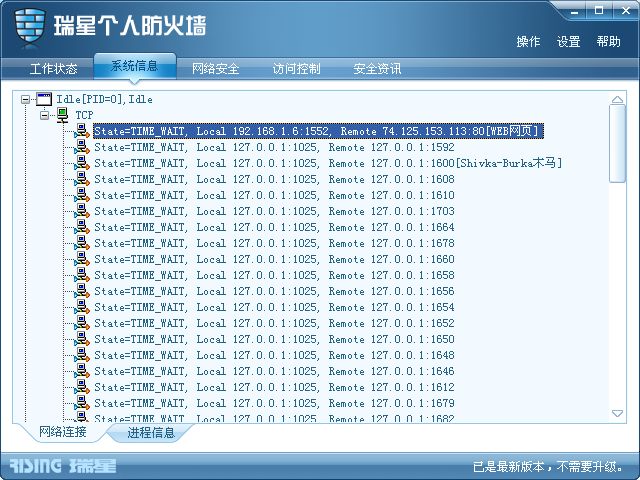The height and width of the screenshot is (480, 640).
Task: Click connection icon for Remote 127.0.0.1:1646
Action: 82,371
